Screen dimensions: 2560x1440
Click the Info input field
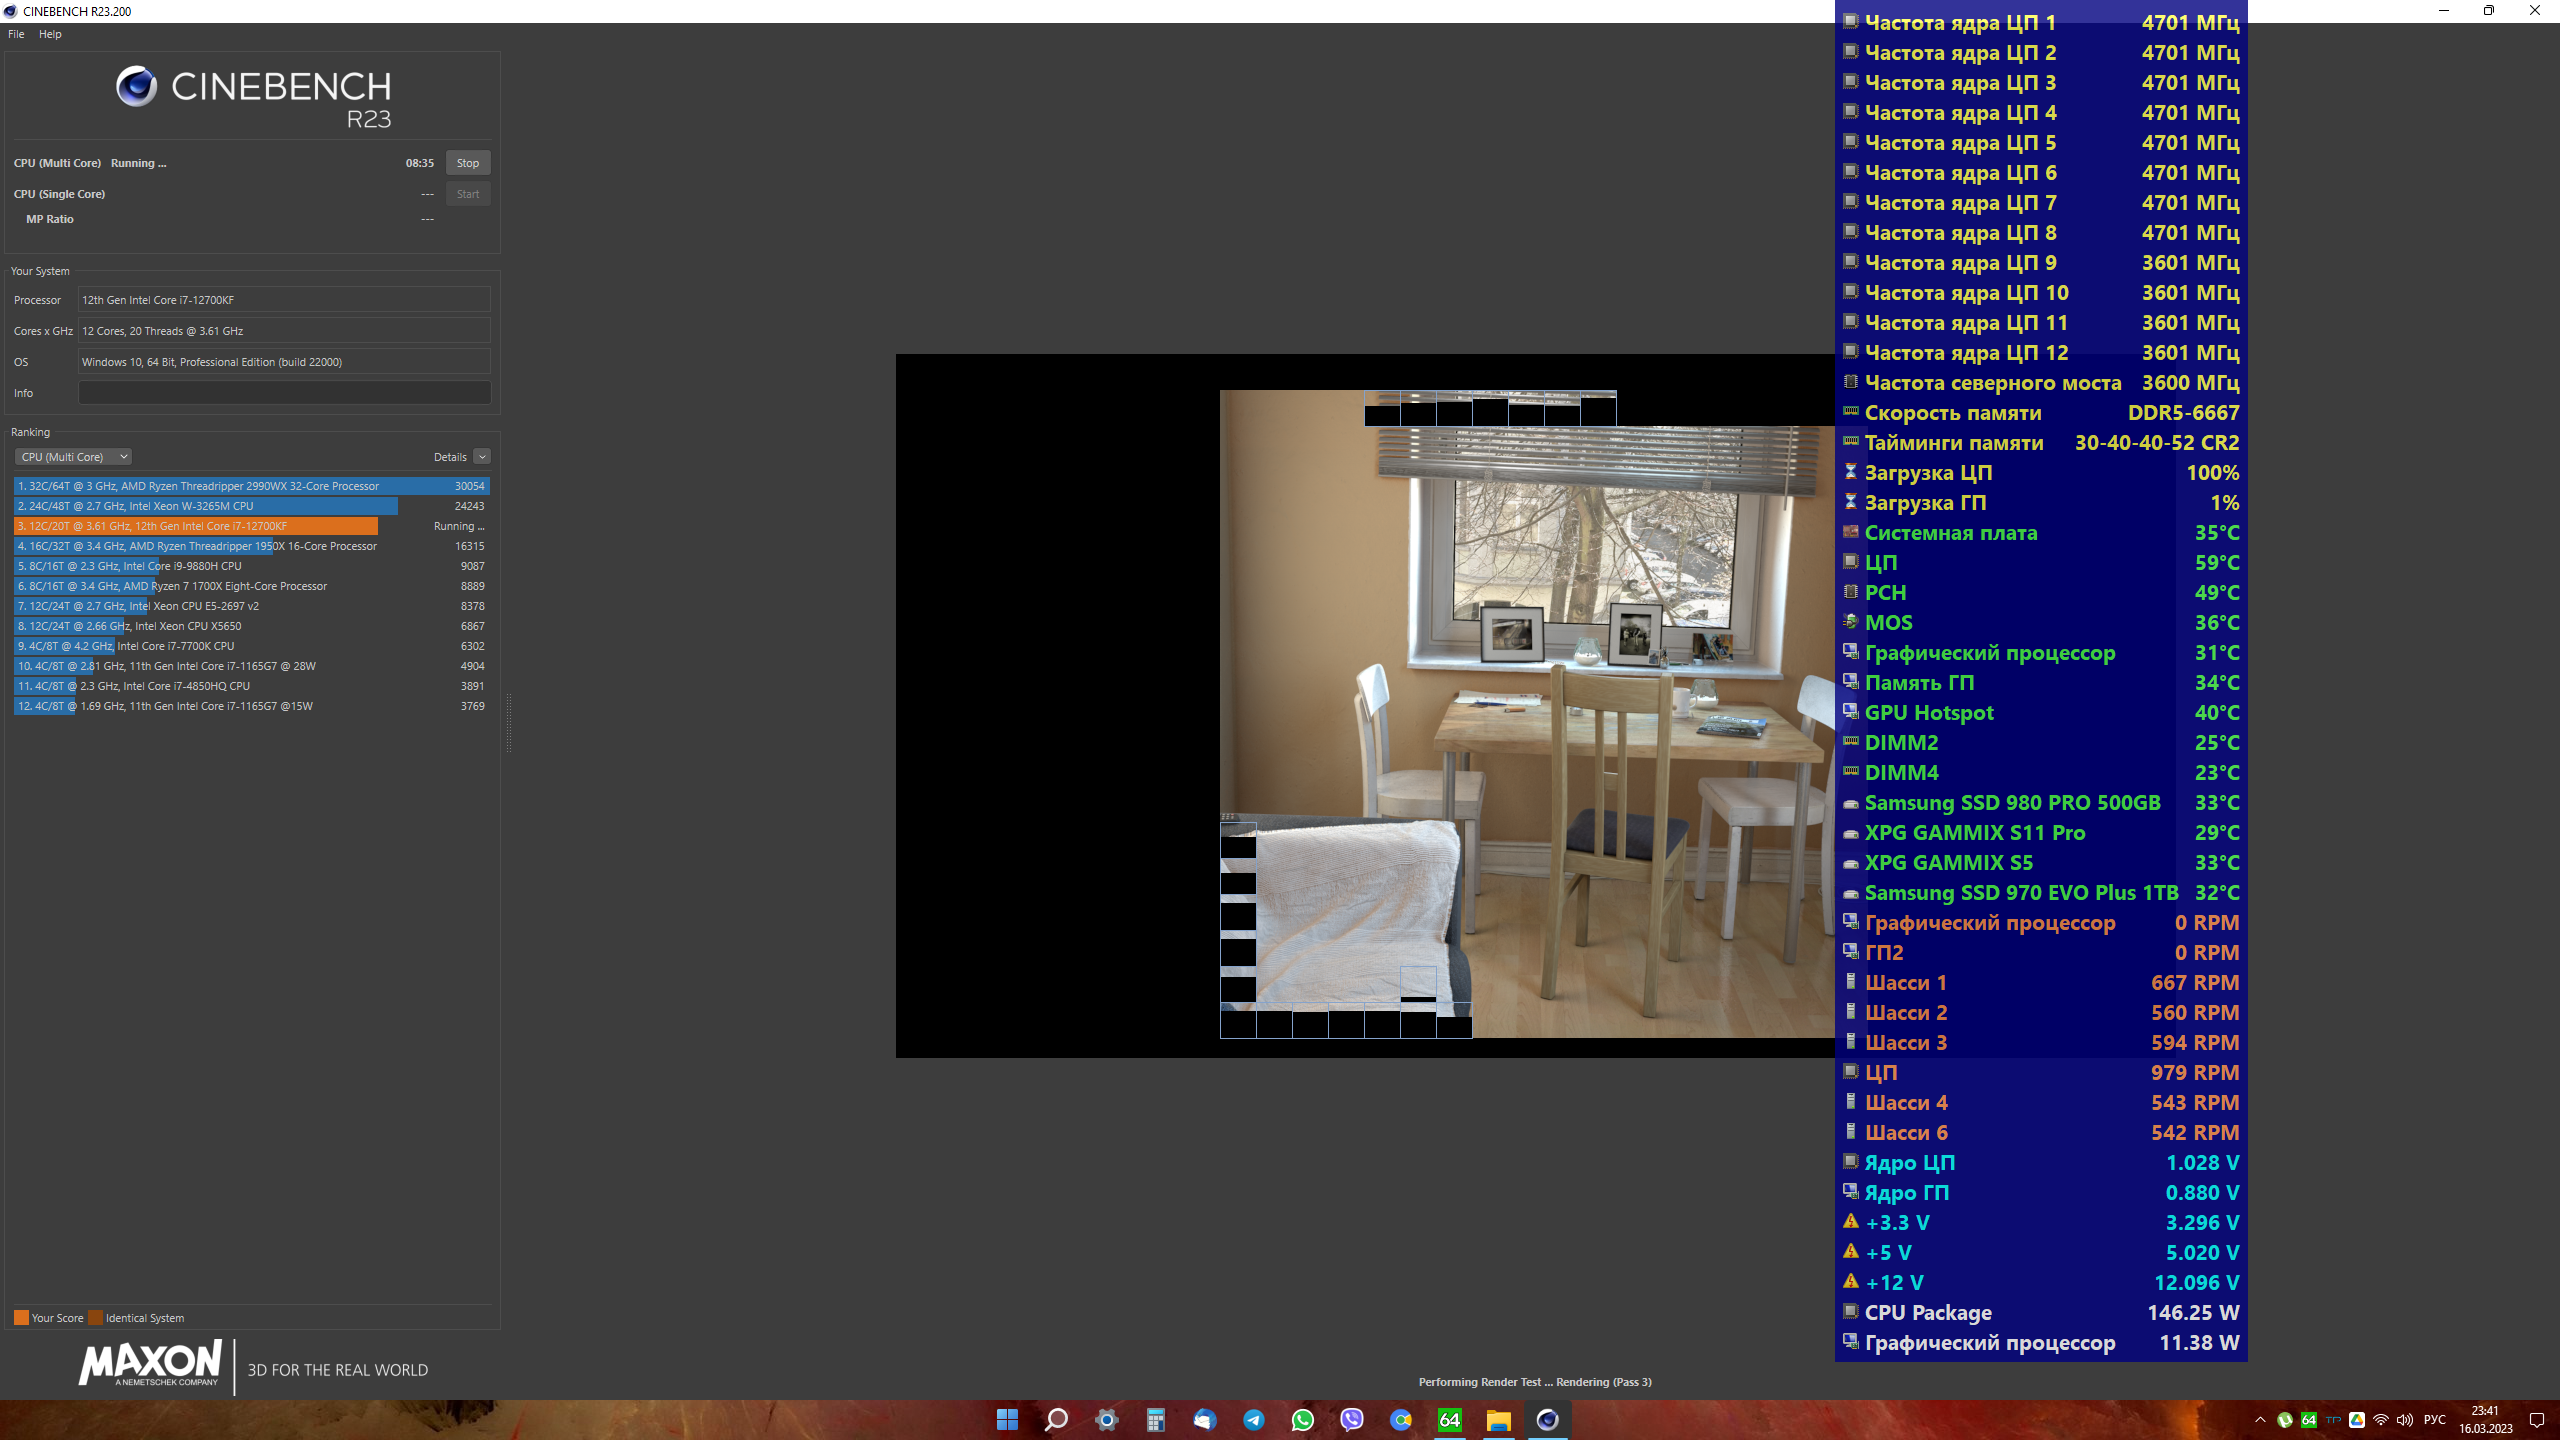[284, 393]
